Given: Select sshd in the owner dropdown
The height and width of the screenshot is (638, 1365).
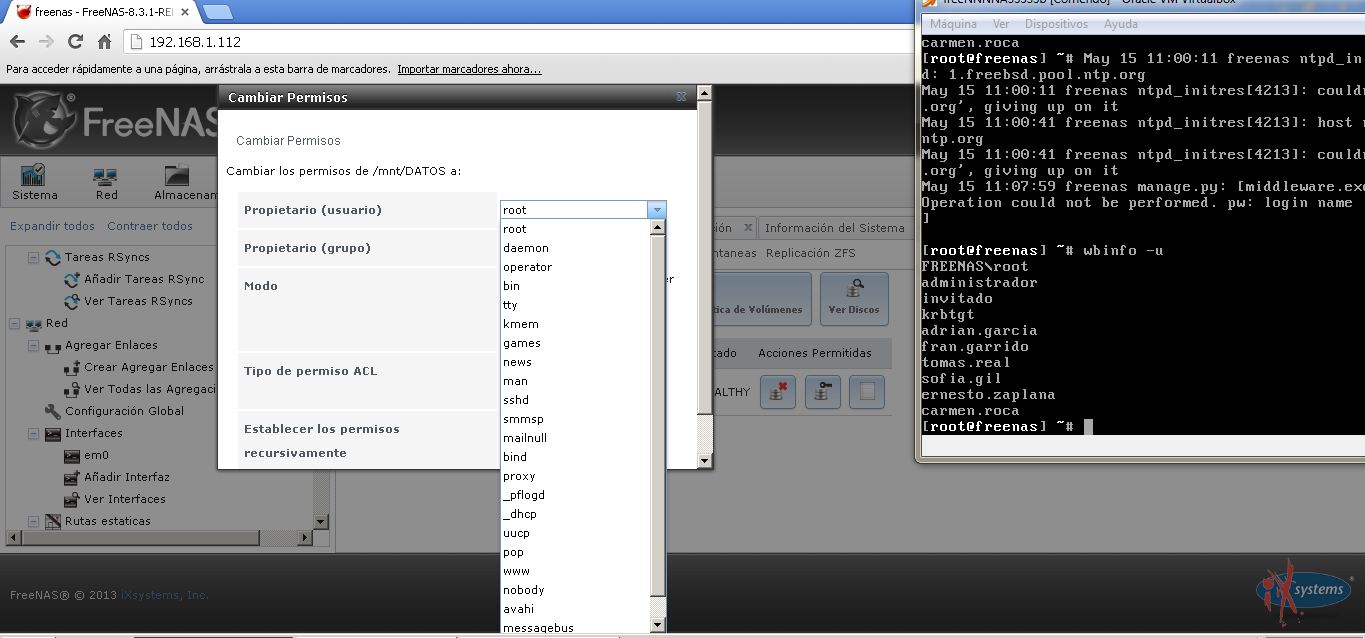Looking at the screenshot, I should pyautogui.click(x=575, y=400).
